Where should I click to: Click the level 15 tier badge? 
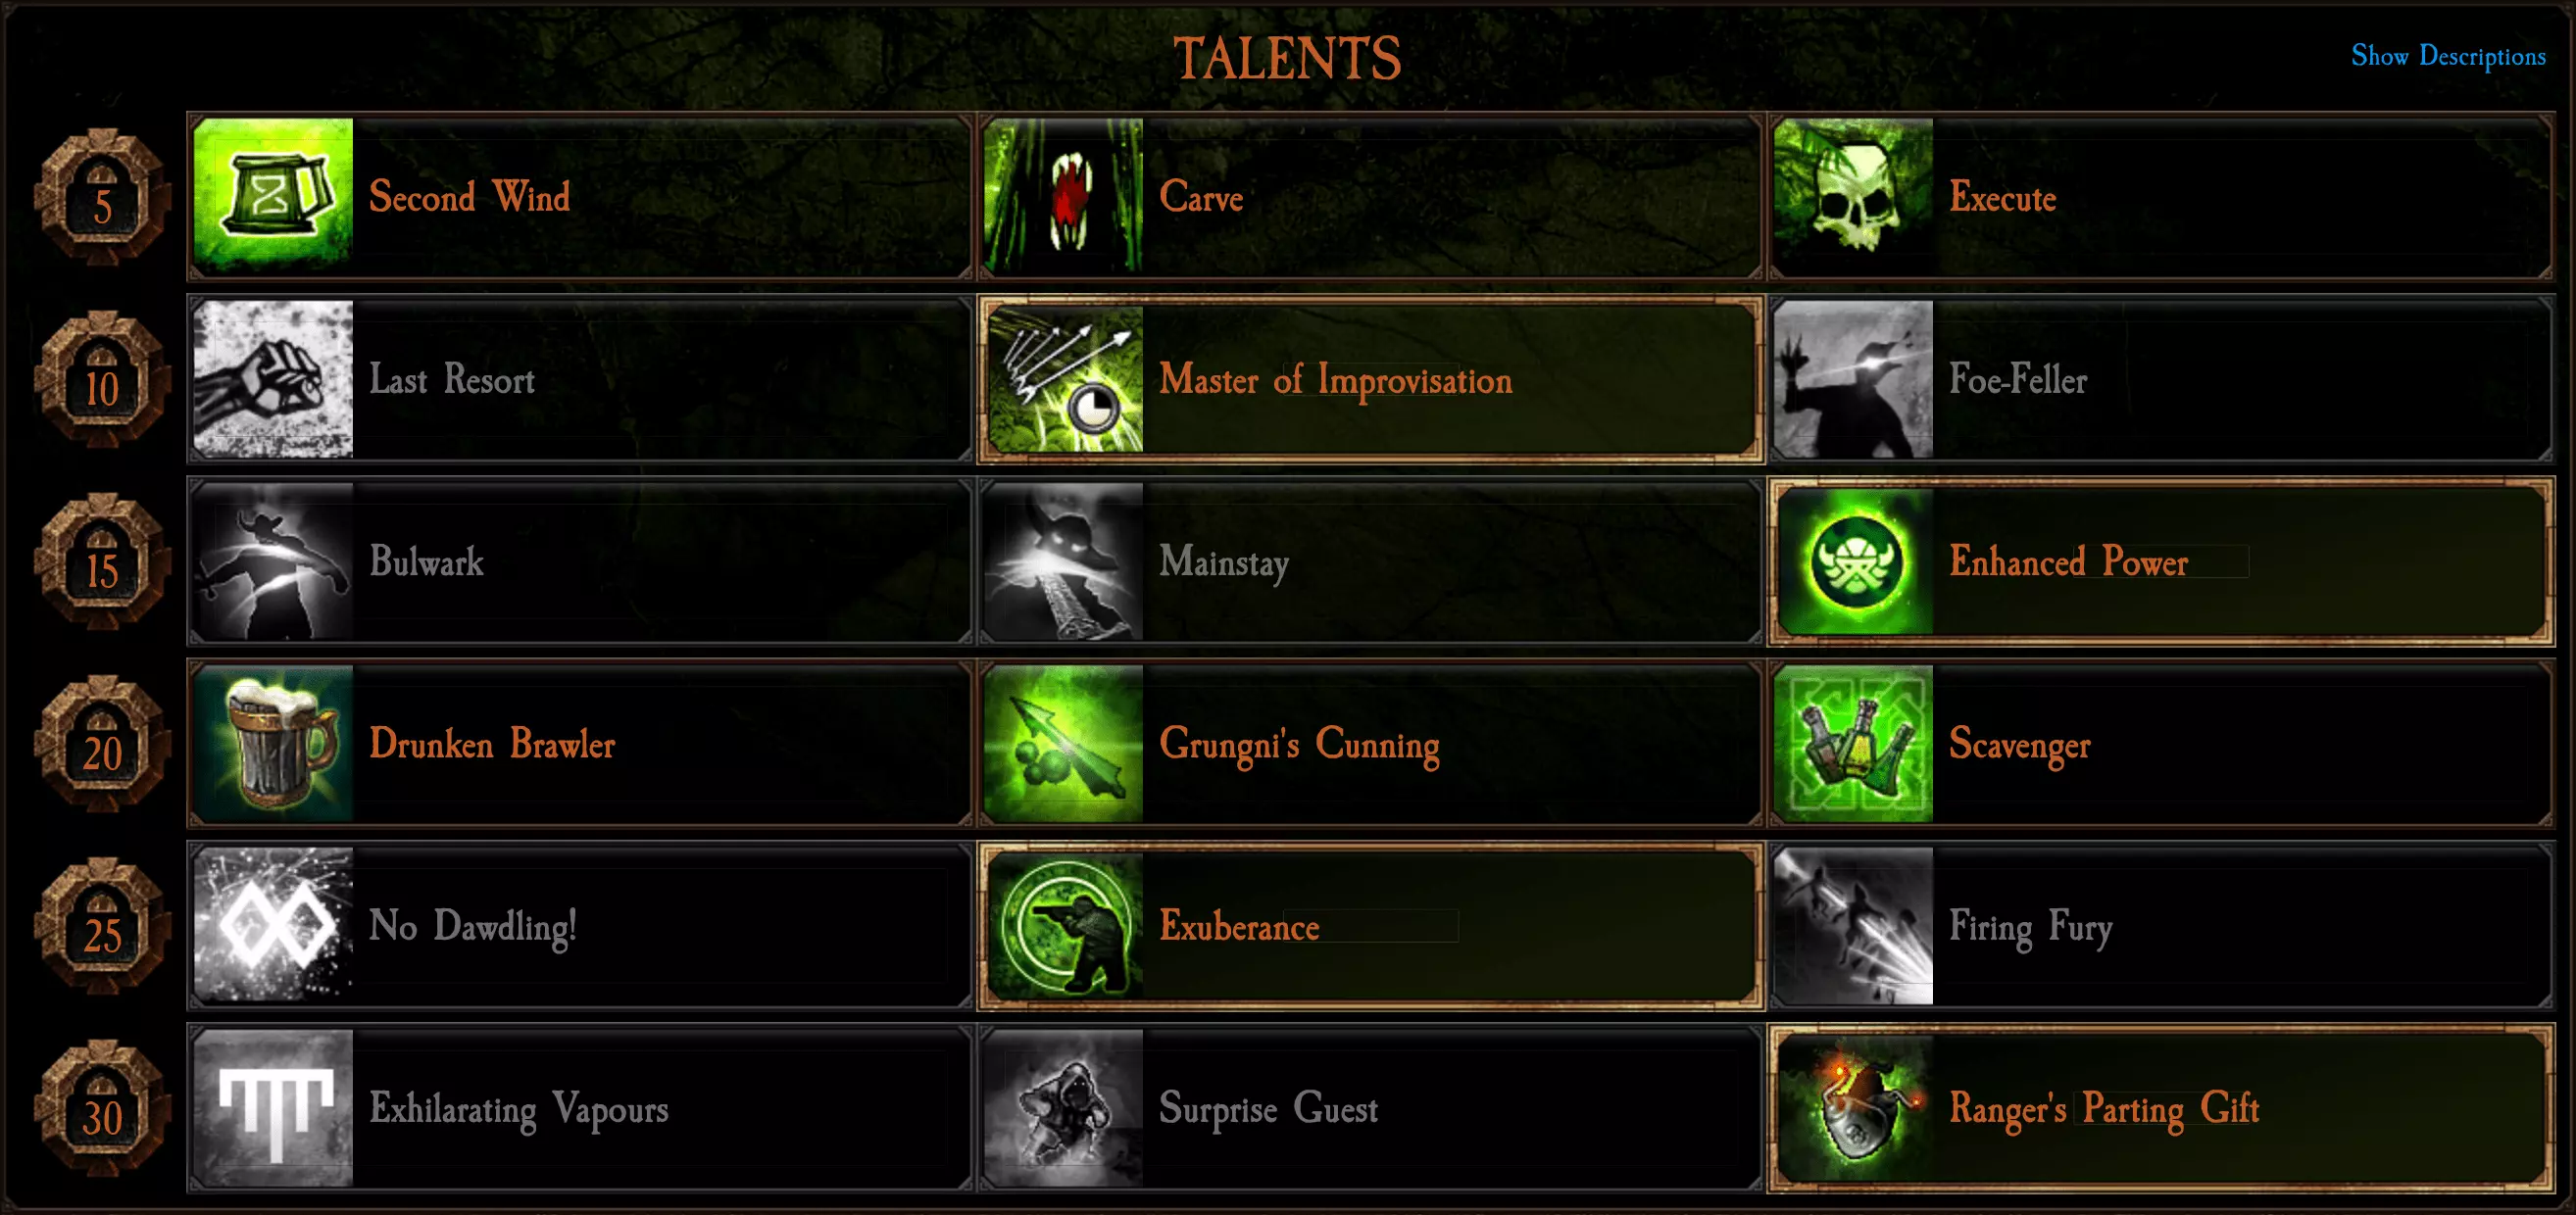coord(101,562)
